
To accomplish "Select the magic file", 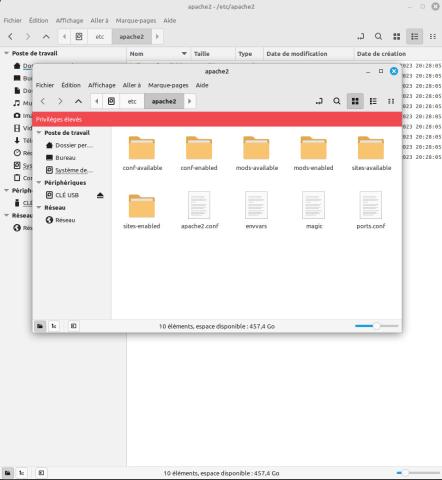I will point(314,211).
